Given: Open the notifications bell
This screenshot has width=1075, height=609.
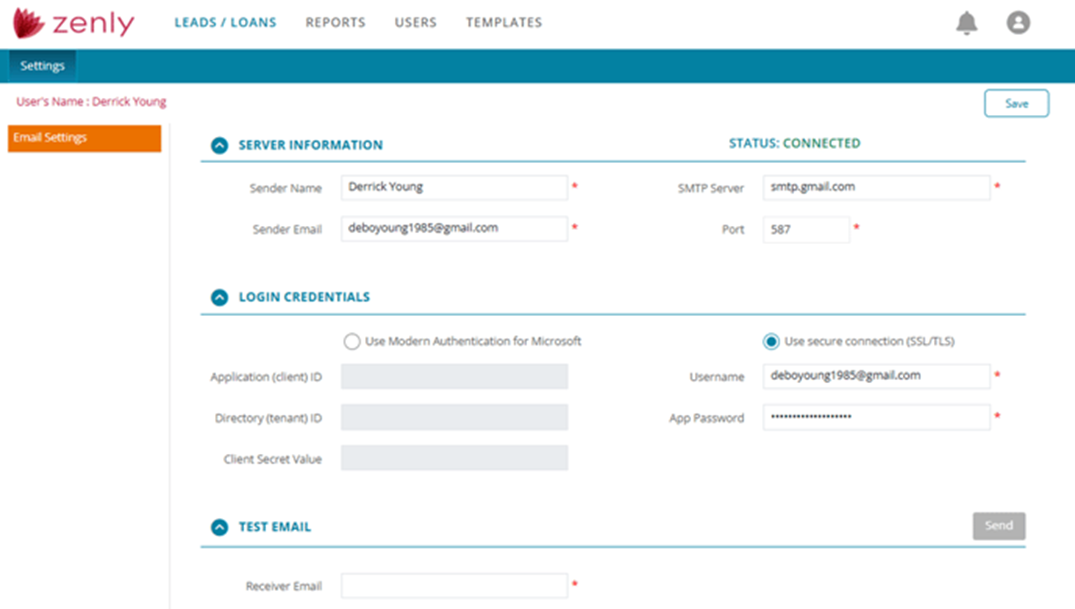Looking at the screenshot, I should [x=966, y=23].
